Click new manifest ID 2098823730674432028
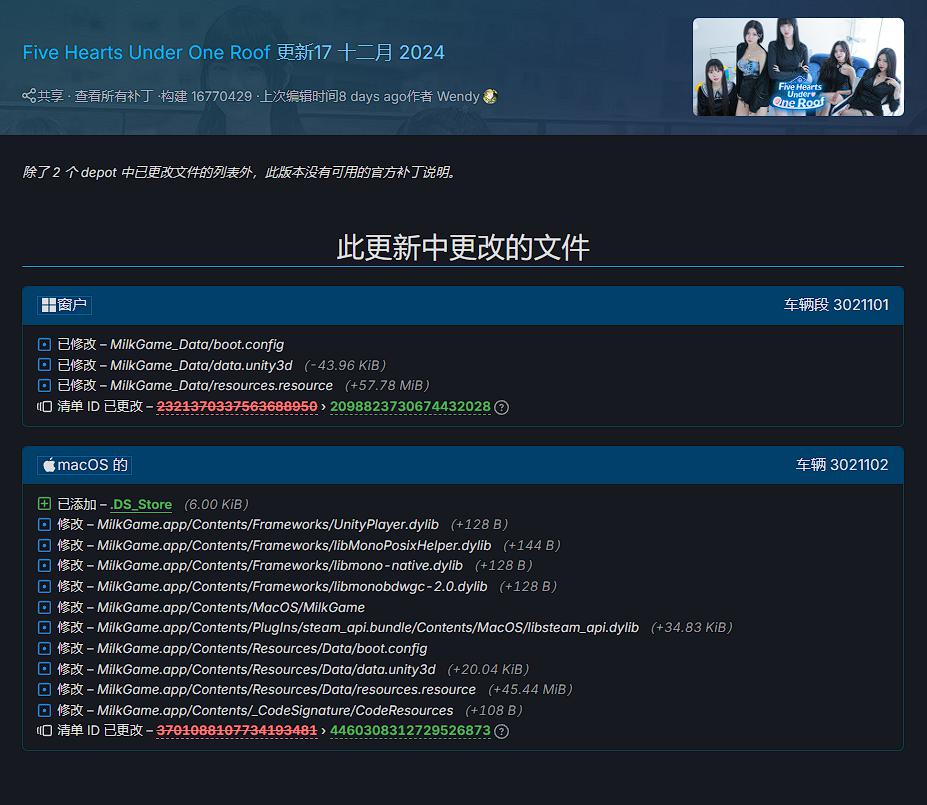This screenshot has height=805, width=927. tap(410, 407)
